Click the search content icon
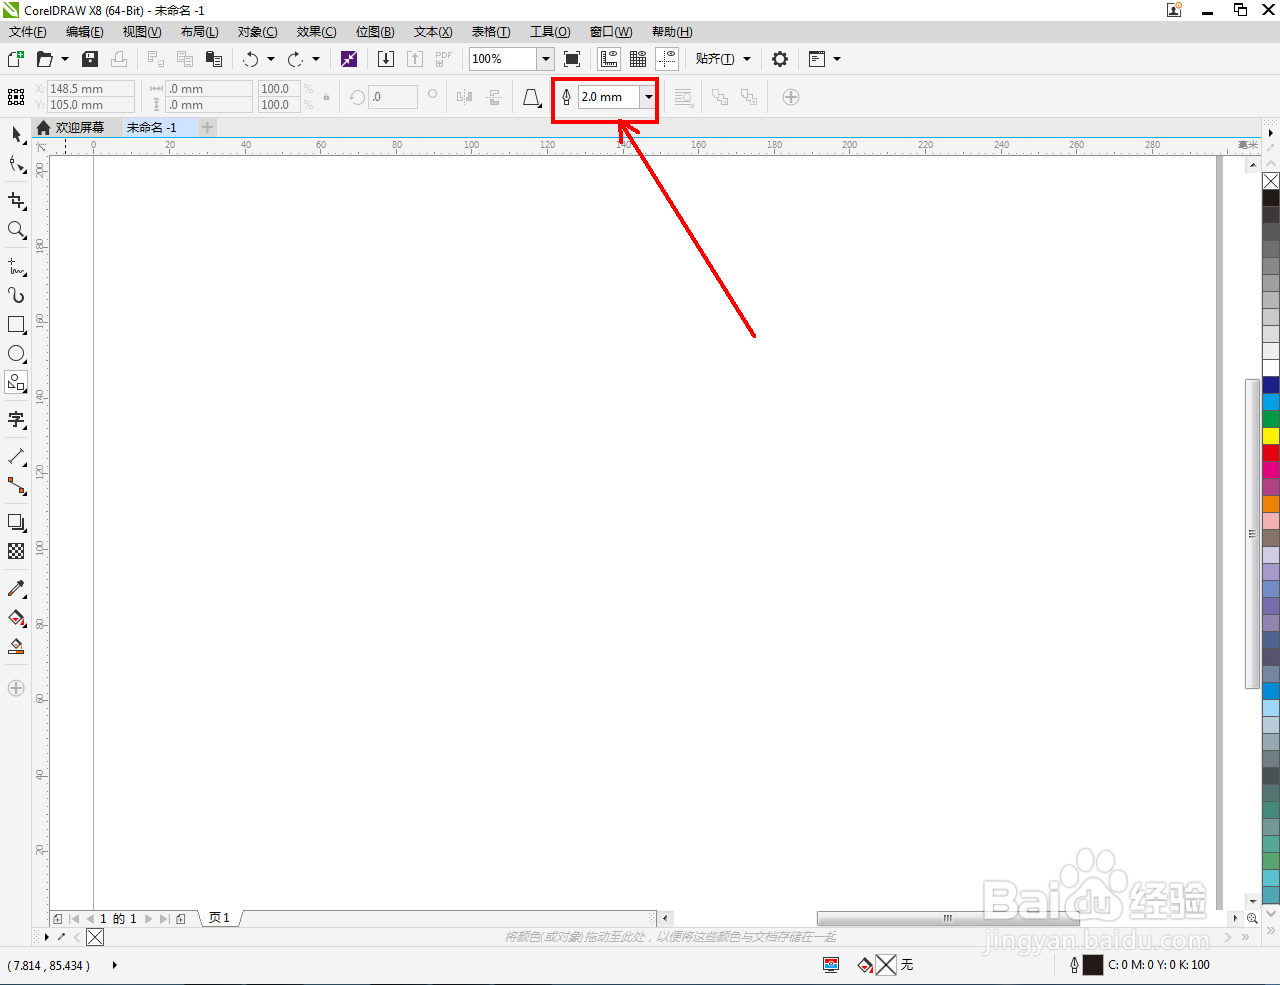 (349, 59)
